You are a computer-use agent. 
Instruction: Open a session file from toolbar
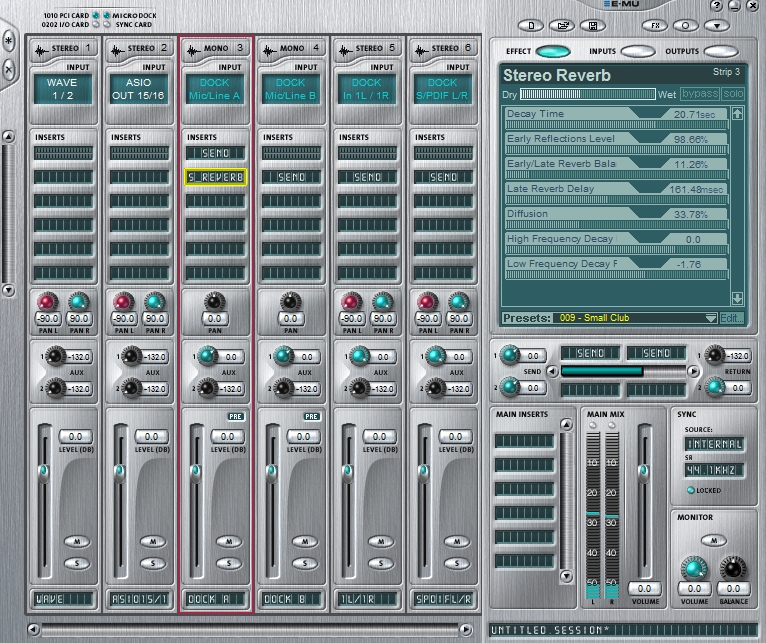pyautogui.click(x=562, y=25)
